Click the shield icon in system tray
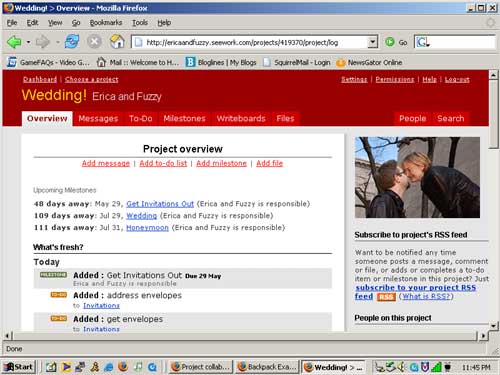 coord(425,367)
